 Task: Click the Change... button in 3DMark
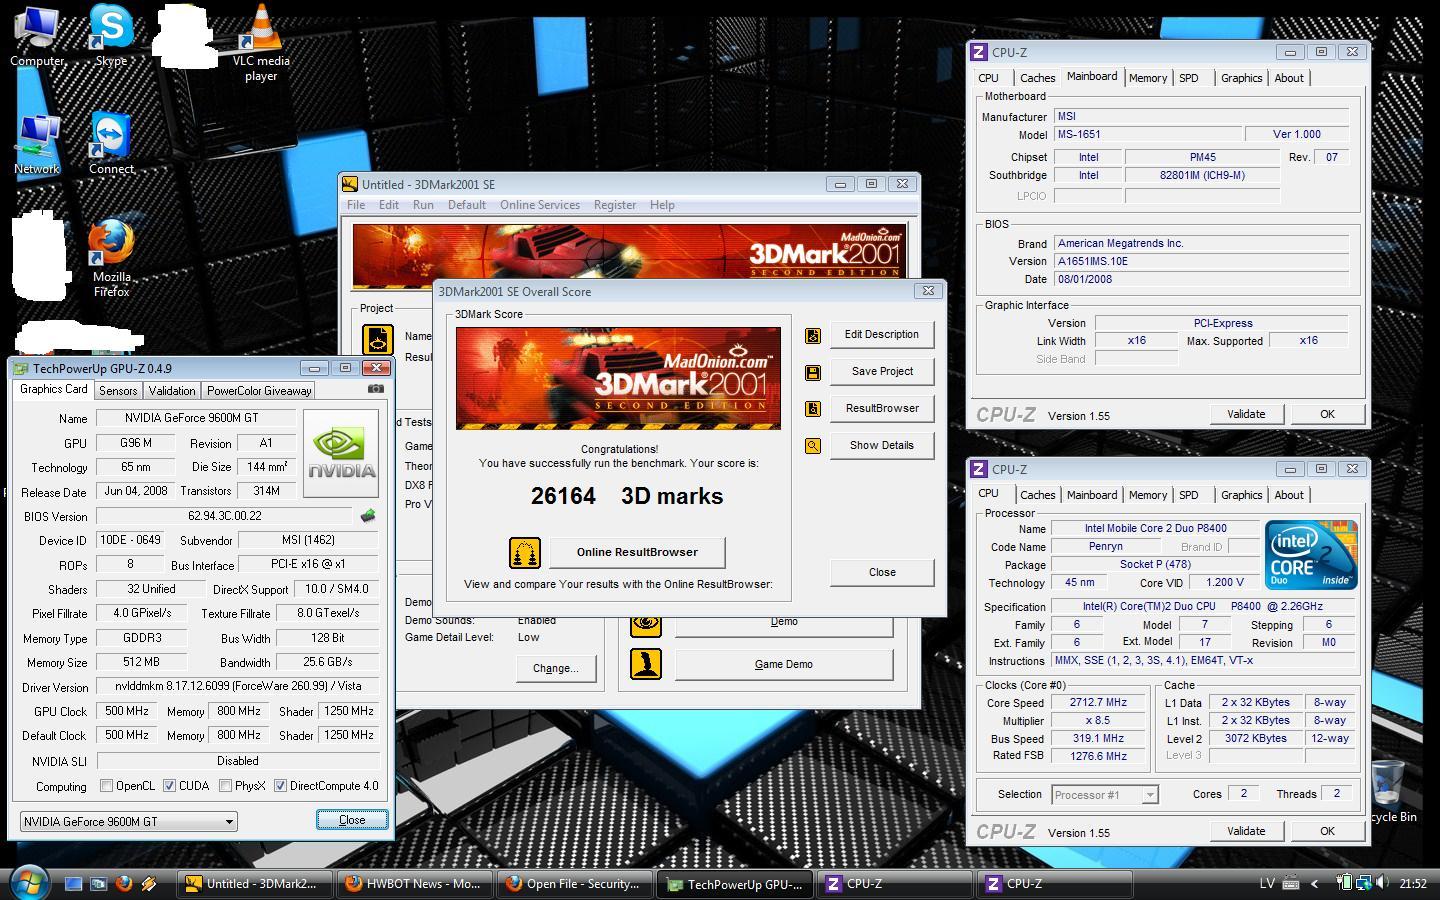pyautogui.click(x=555, y=668)
